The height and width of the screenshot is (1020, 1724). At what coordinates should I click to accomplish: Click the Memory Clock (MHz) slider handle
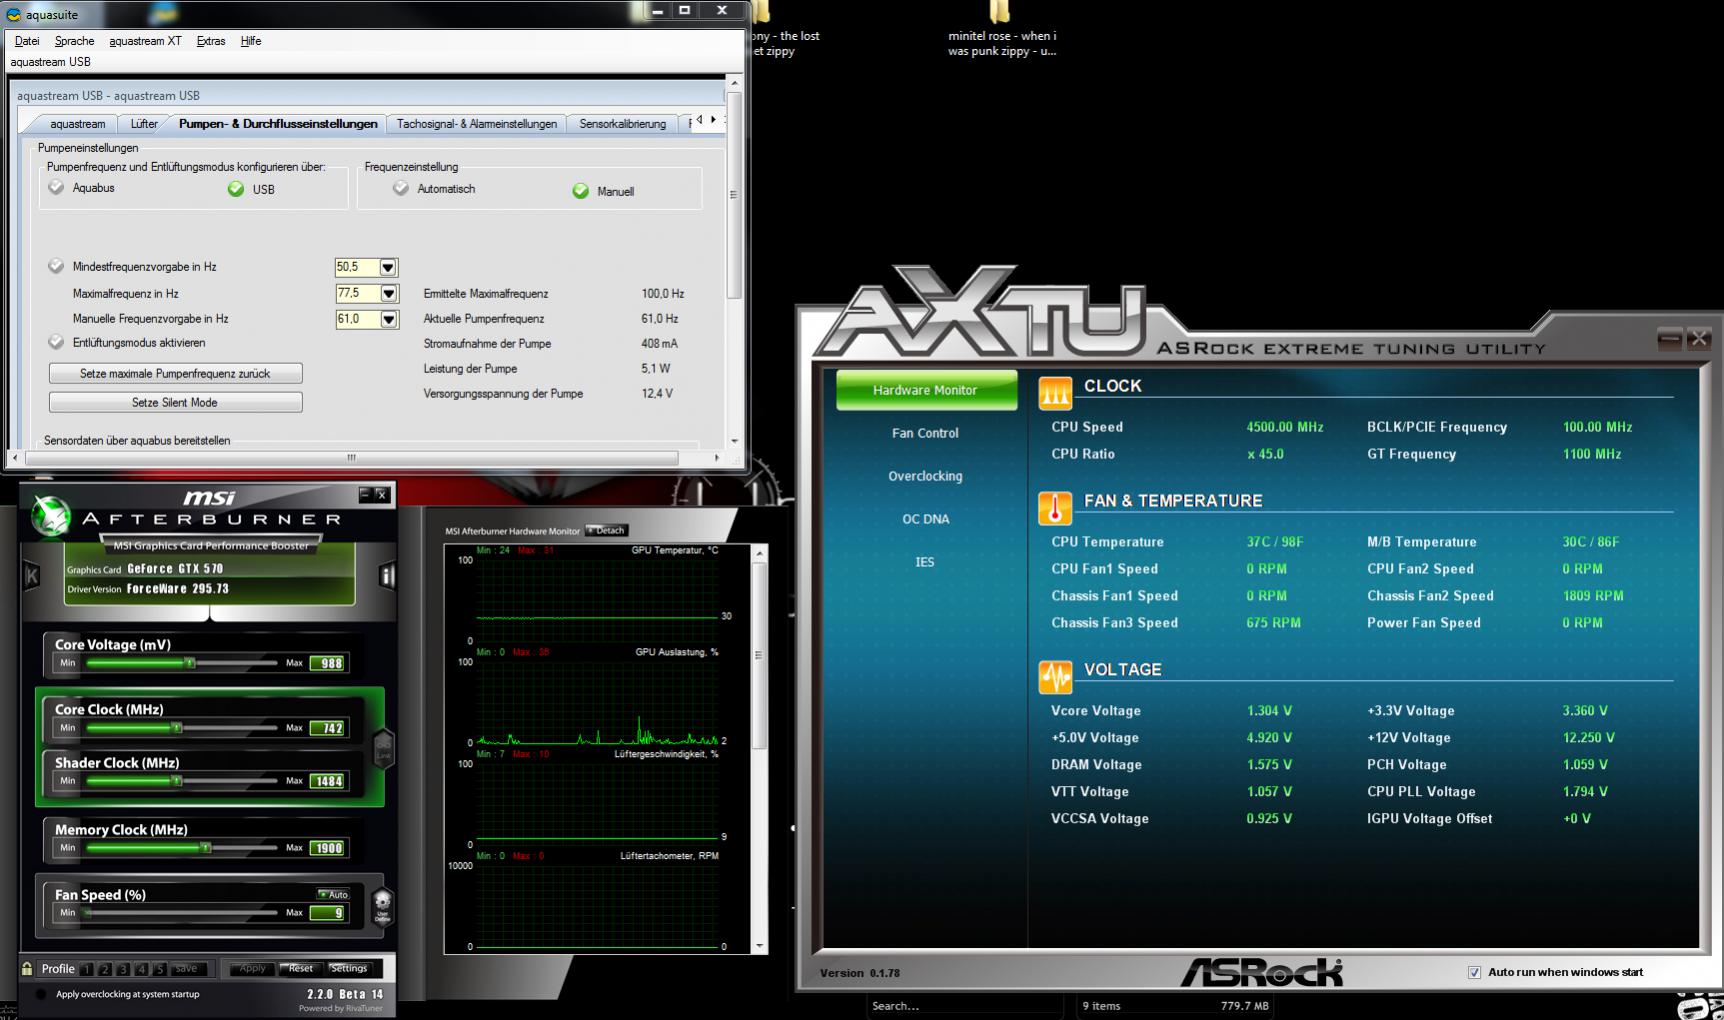coord(205,848)
